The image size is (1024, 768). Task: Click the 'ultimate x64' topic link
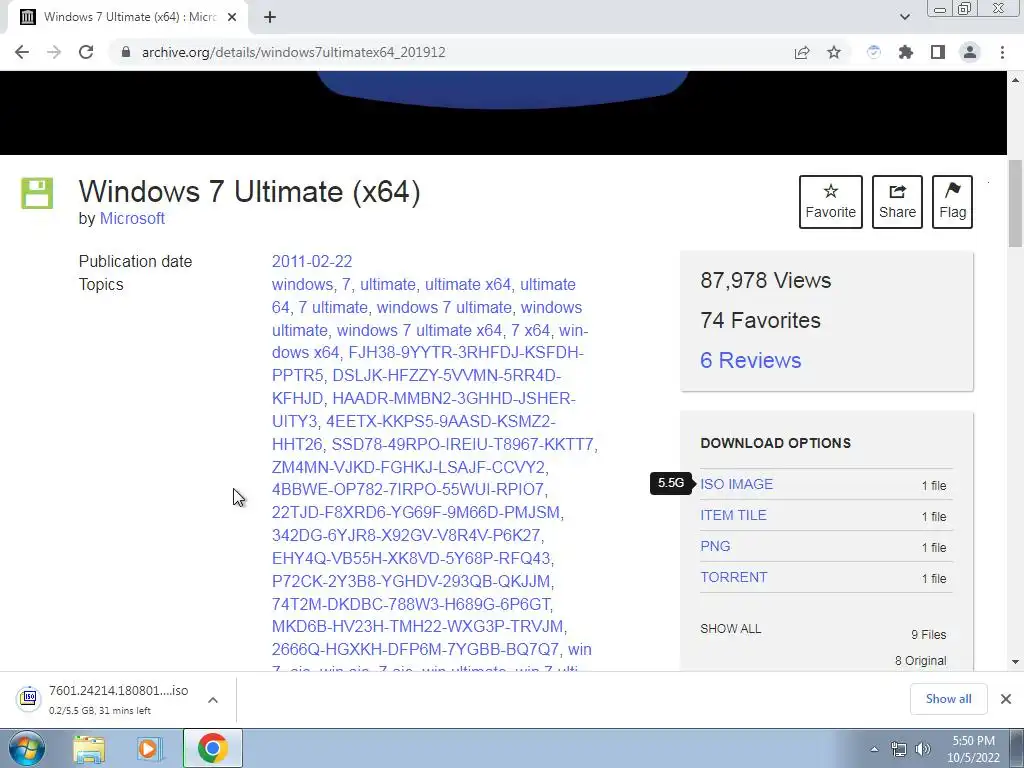point(468,285)
